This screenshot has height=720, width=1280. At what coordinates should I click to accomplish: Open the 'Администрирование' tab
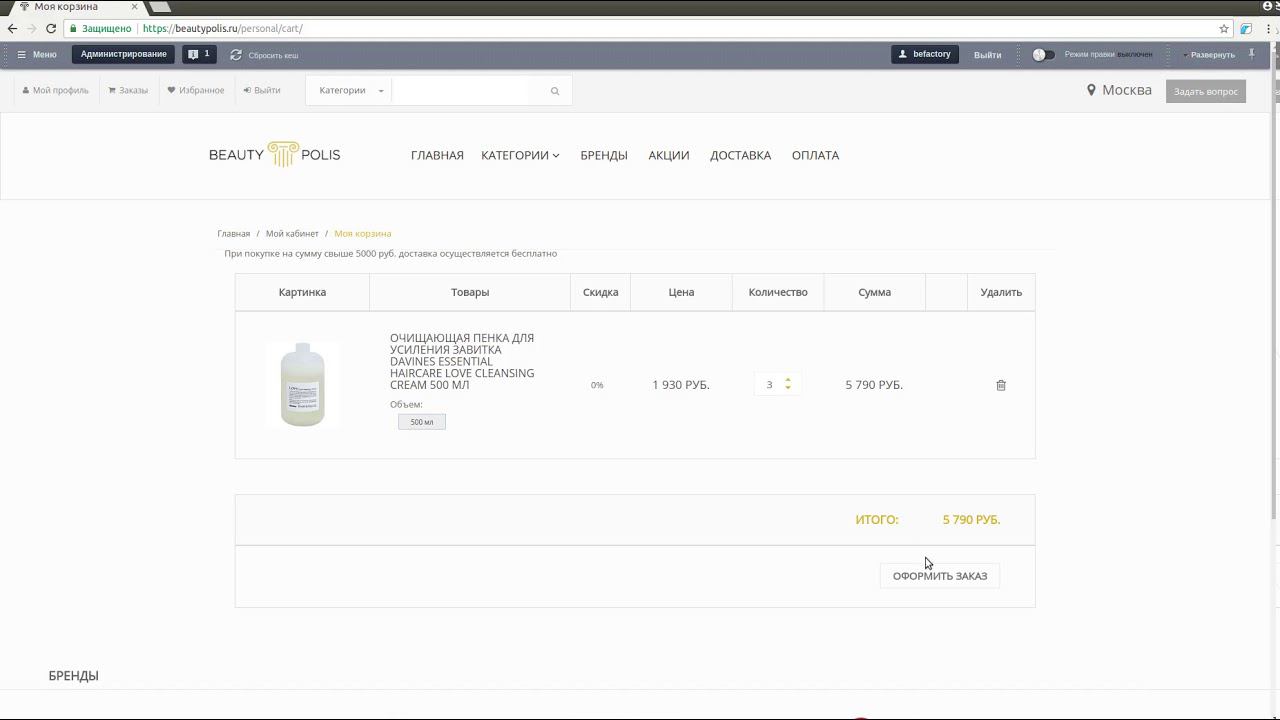124,54
